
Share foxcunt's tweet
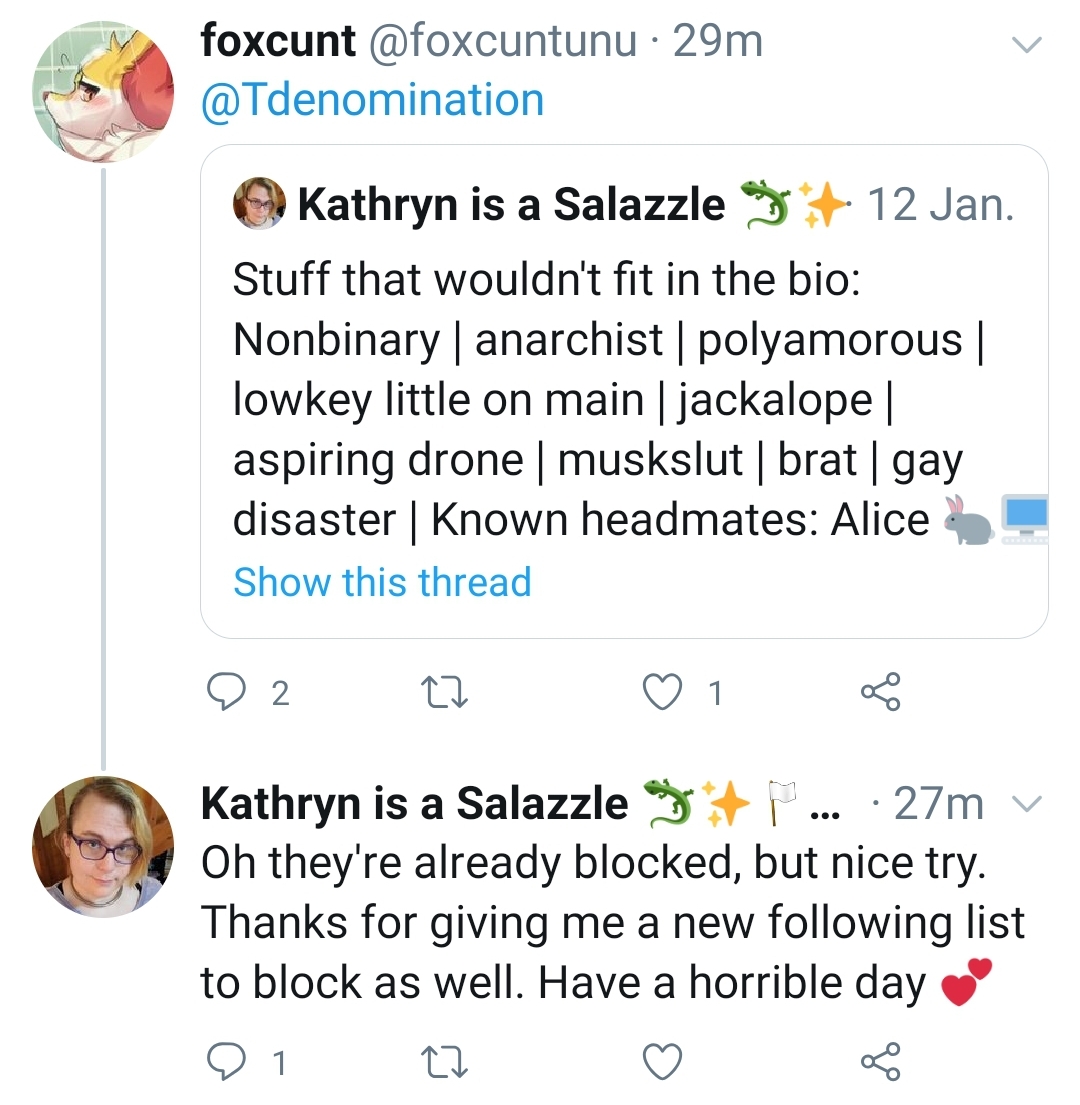click(x=881, y=691)
